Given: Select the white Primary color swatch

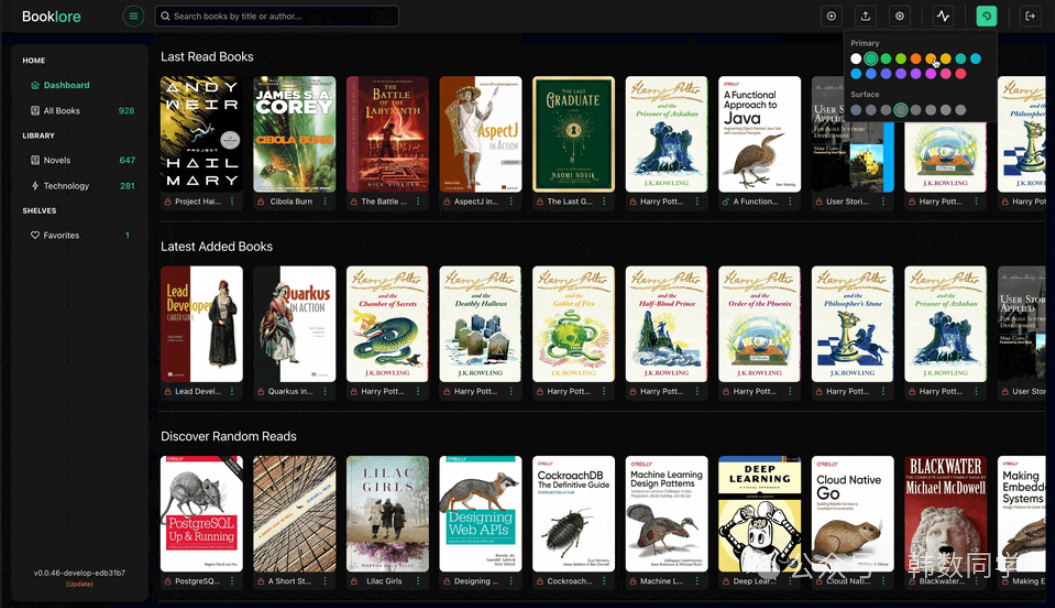Looking at the screenshot, I should coord(856,59).
